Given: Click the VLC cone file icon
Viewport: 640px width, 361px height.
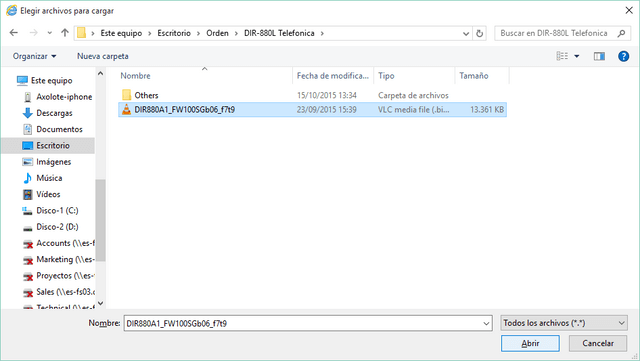Looking at the screenshot, I should (x=127, y=109).
